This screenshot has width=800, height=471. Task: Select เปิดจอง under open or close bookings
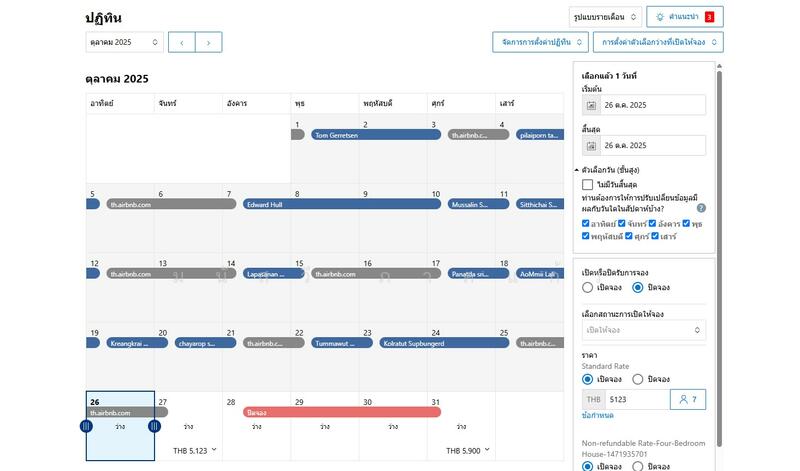pyautogui.click(x=588, y=287)
